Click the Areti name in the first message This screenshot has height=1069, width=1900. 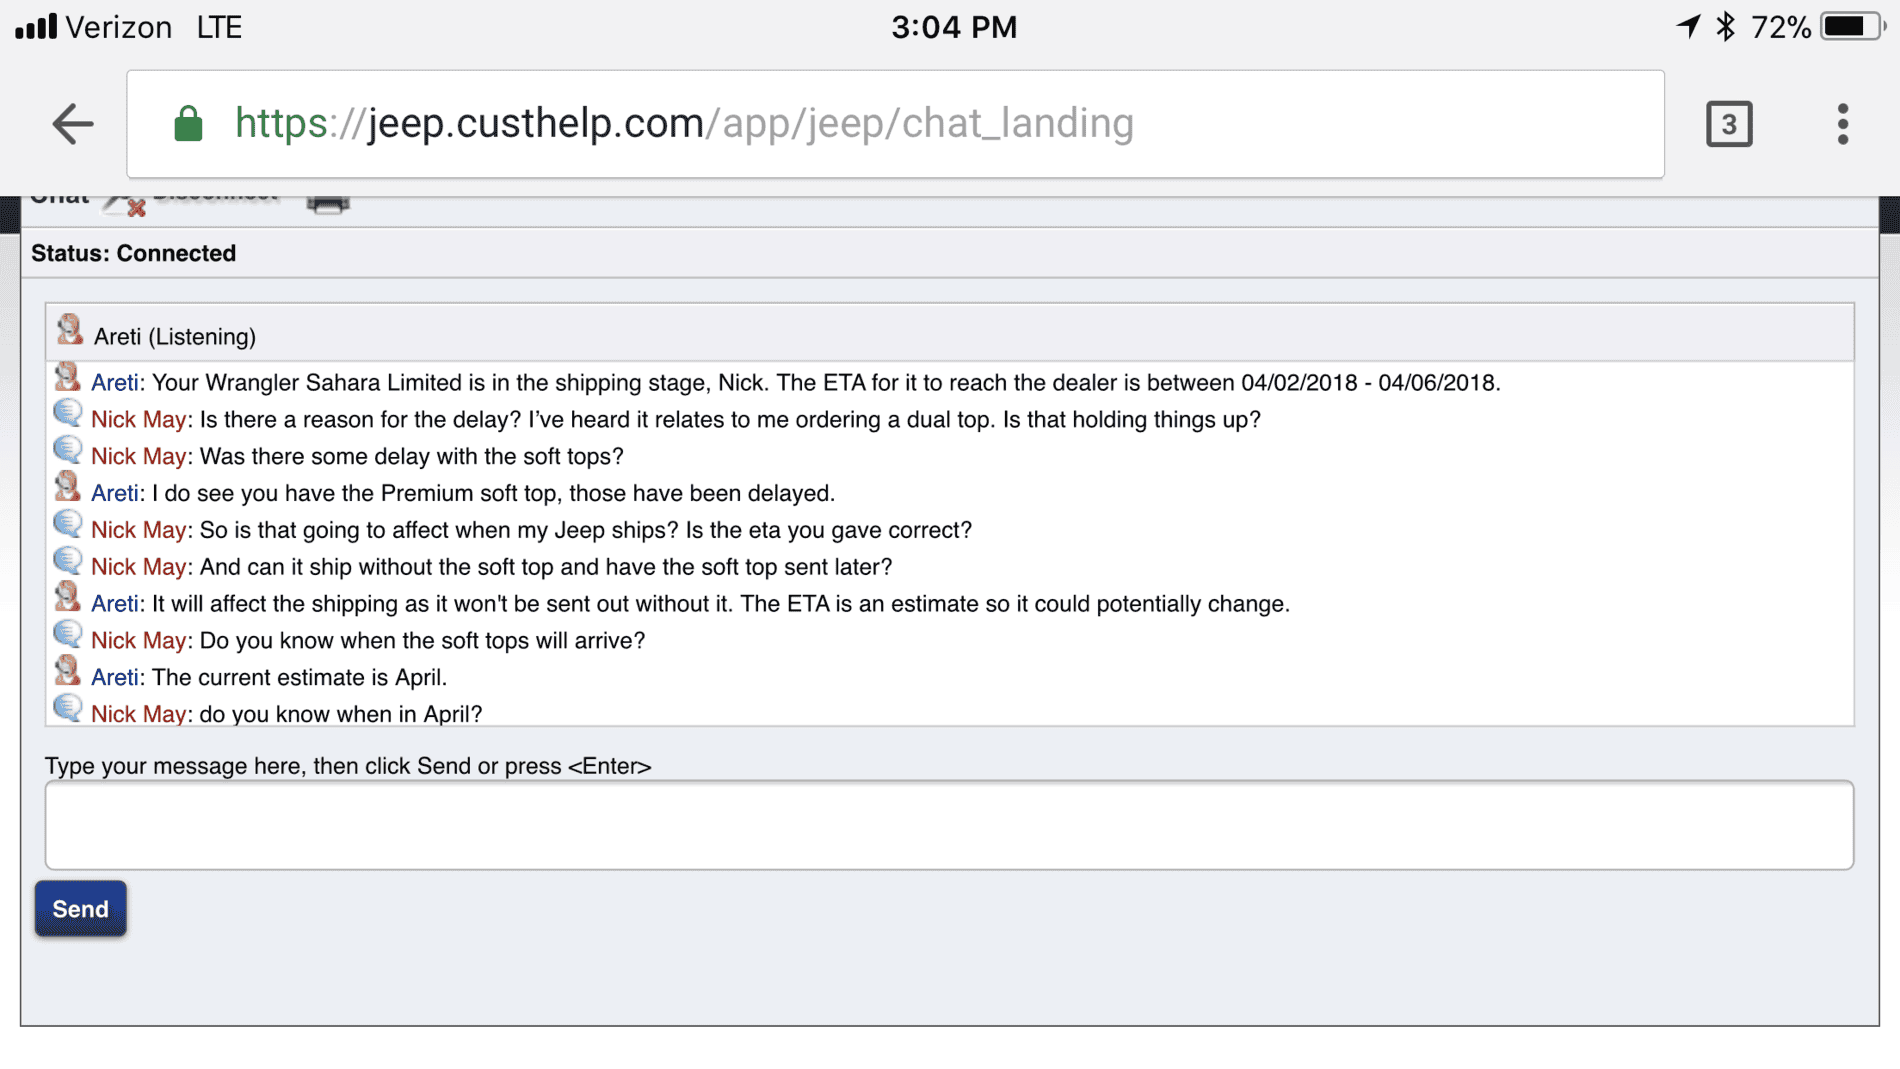click(x=114, y=383)
